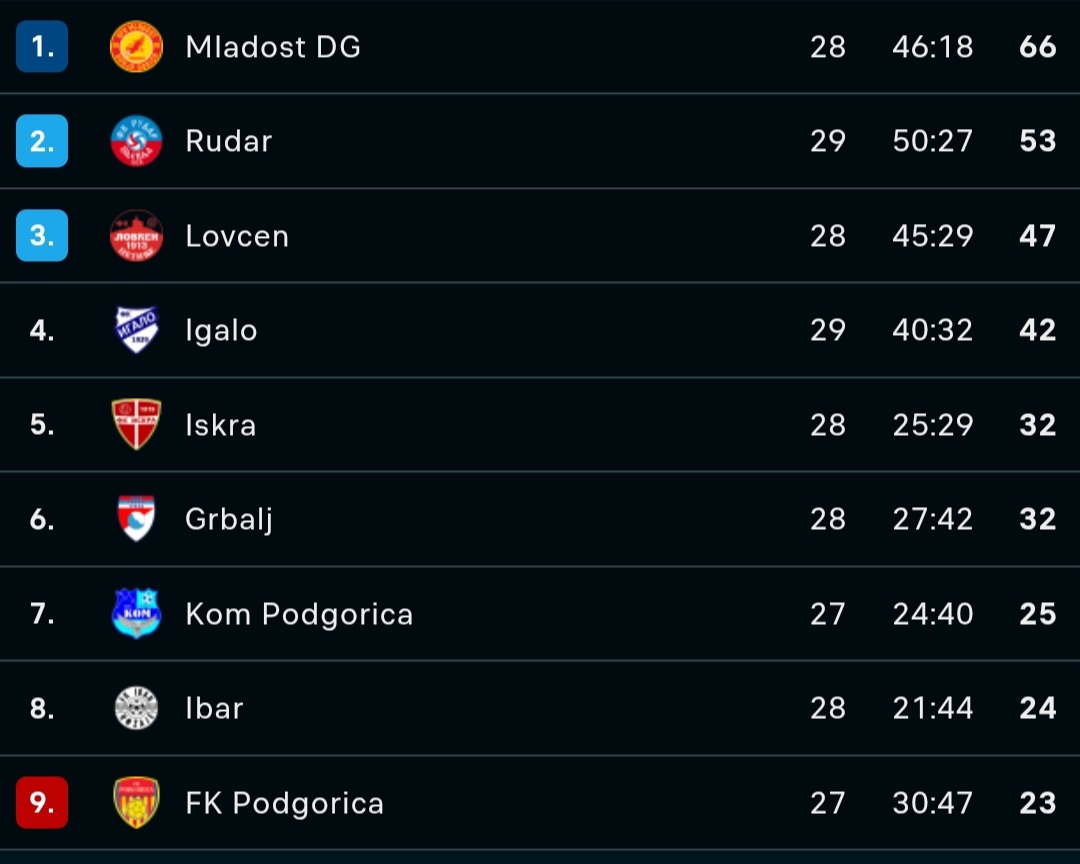Screen dimensions: 1080x864
Task: Tap Lovcen's 47 points value
Action: [1037, 236]
